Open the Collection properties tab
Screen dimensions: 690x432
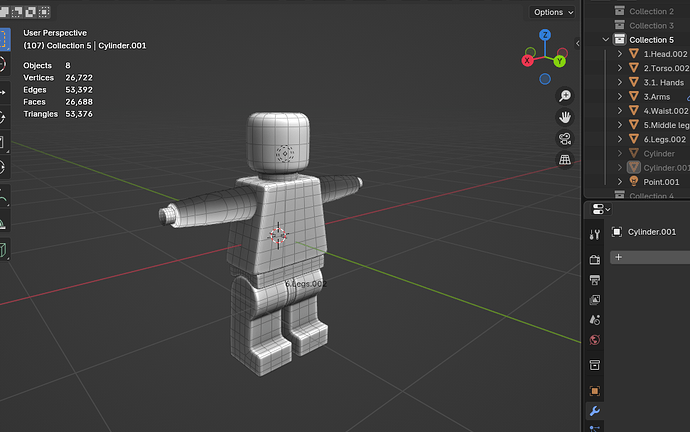tap(595, 365)
